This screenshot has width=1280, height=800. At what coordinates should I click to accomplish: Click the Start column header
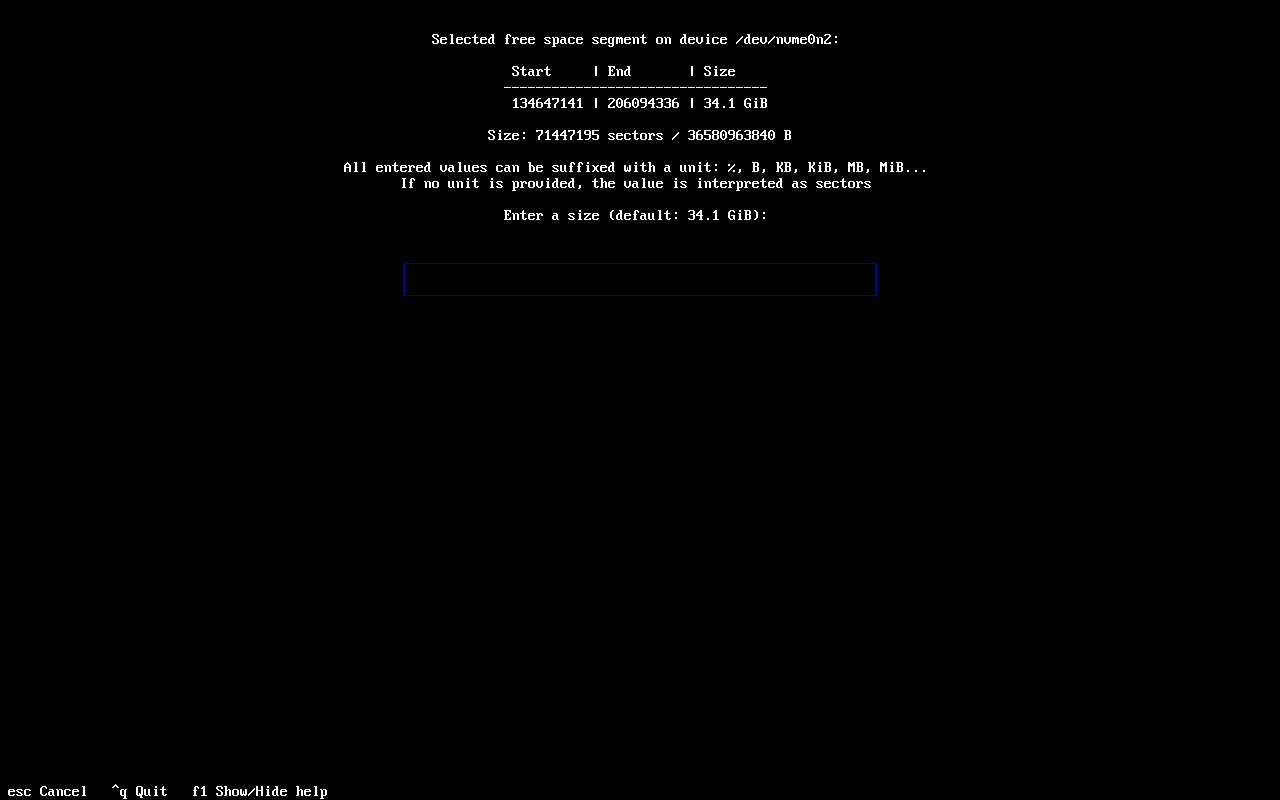point(531,71)
